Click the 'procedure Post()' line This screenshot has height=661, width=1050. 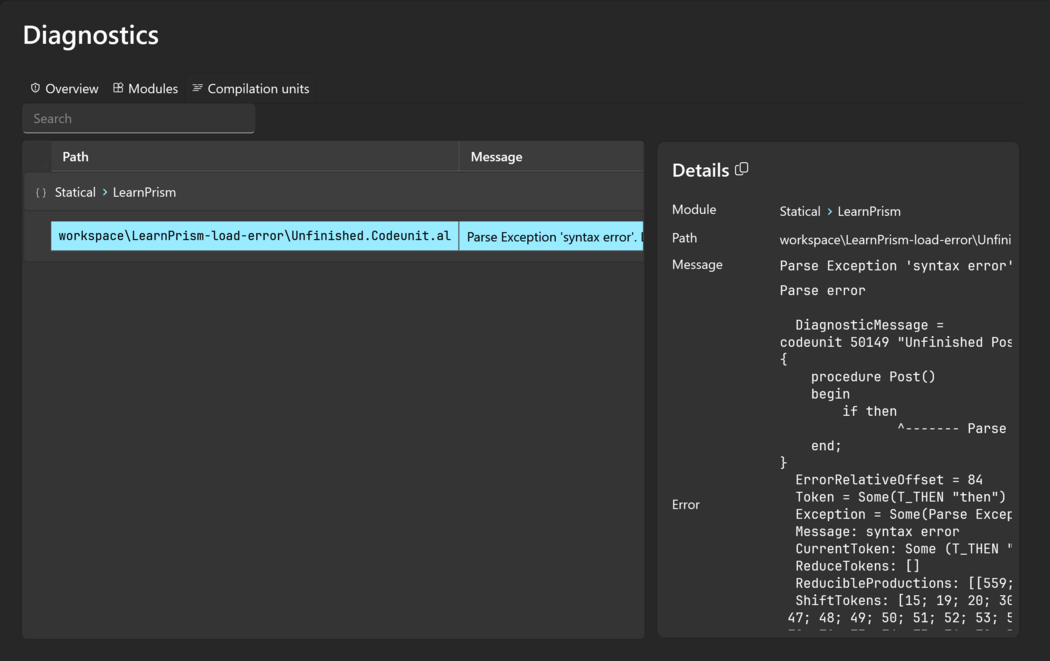(x=873, y=377)
